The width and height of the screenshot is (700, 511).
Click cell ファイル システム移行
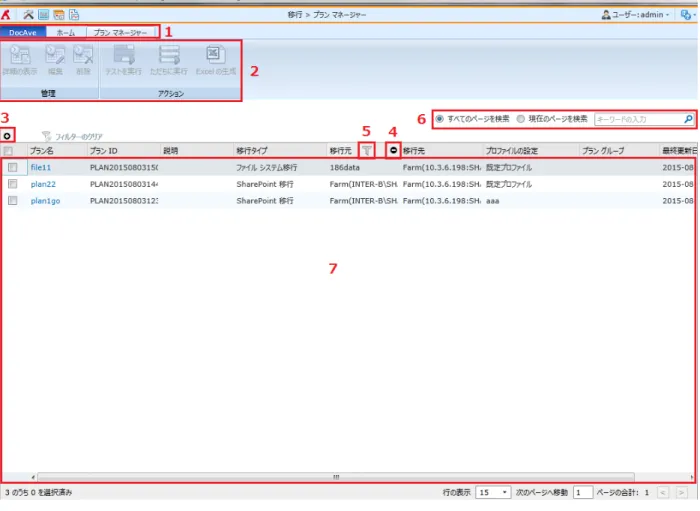point(267,167)
